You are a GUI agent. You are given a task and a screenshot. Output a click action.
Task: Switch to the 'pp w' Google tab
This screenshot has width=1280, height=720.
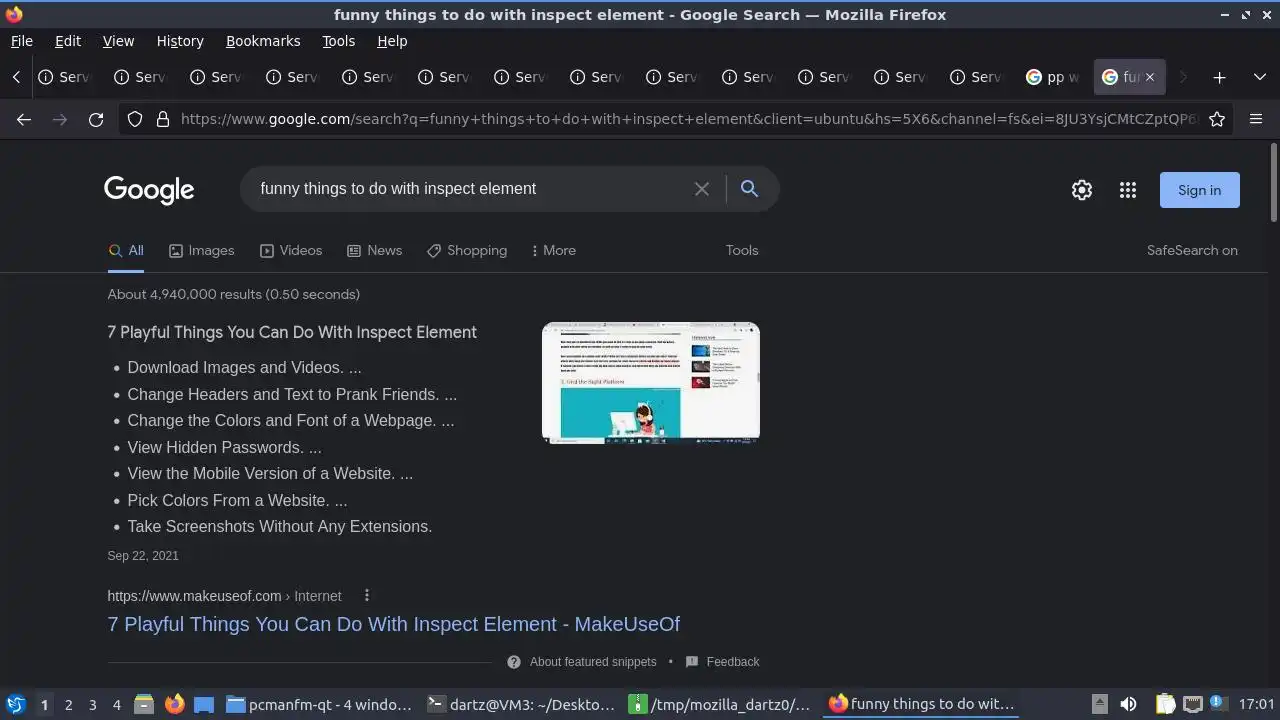click(x=1054, y=77)
